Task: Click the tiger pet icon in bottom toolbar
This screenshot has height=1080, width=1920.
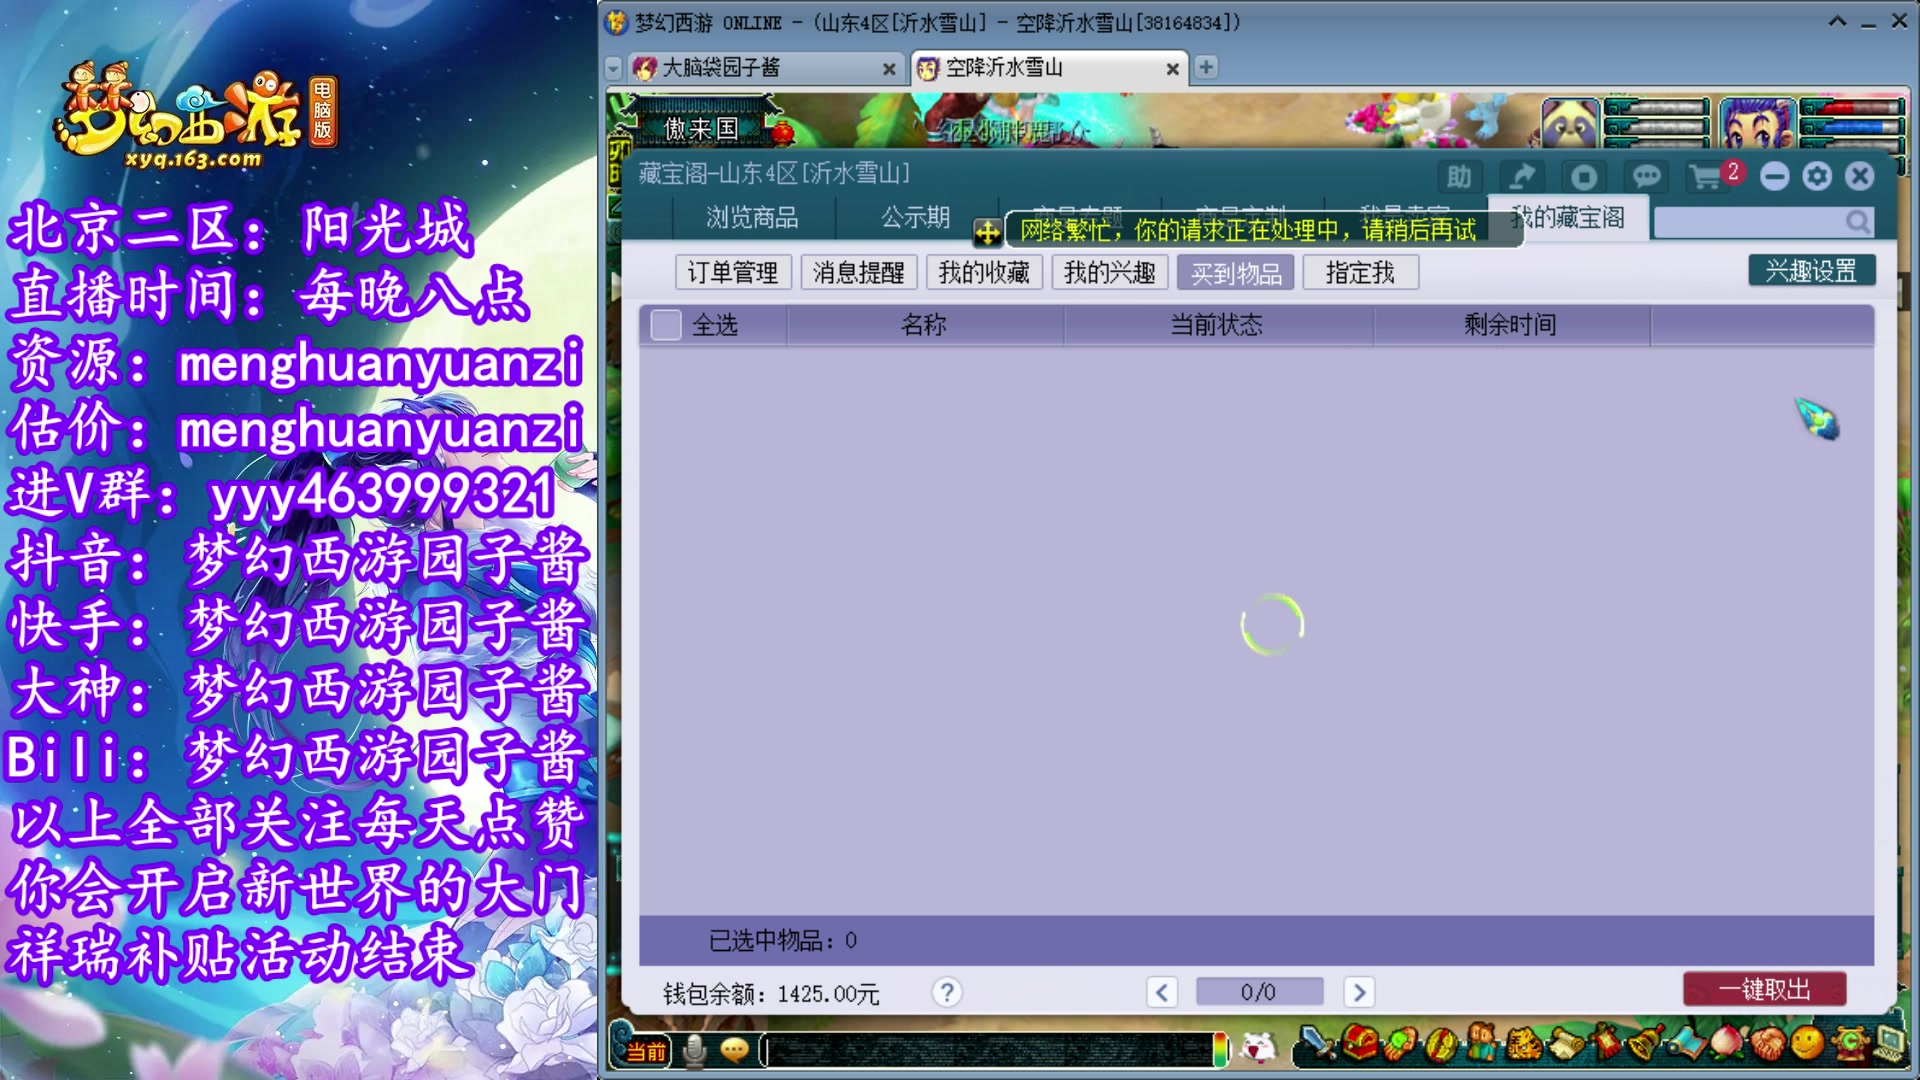Action: tap(1523, 1045)
